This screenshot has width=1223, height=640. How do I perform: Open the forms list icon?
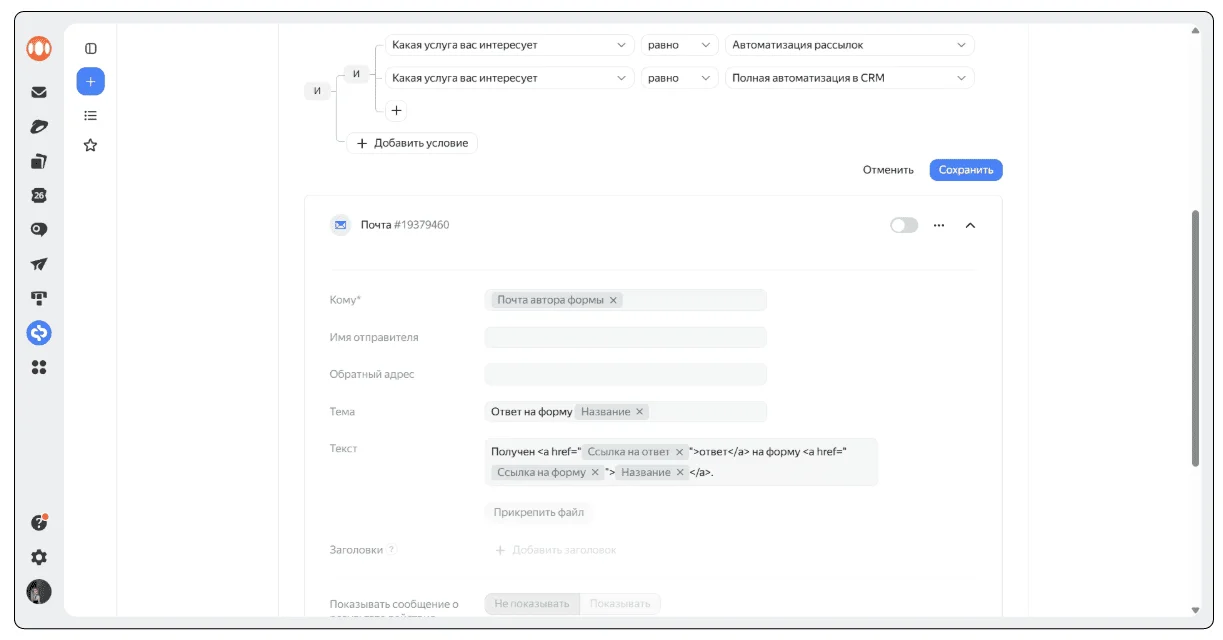pyautogui.click(x=90, y=115)
